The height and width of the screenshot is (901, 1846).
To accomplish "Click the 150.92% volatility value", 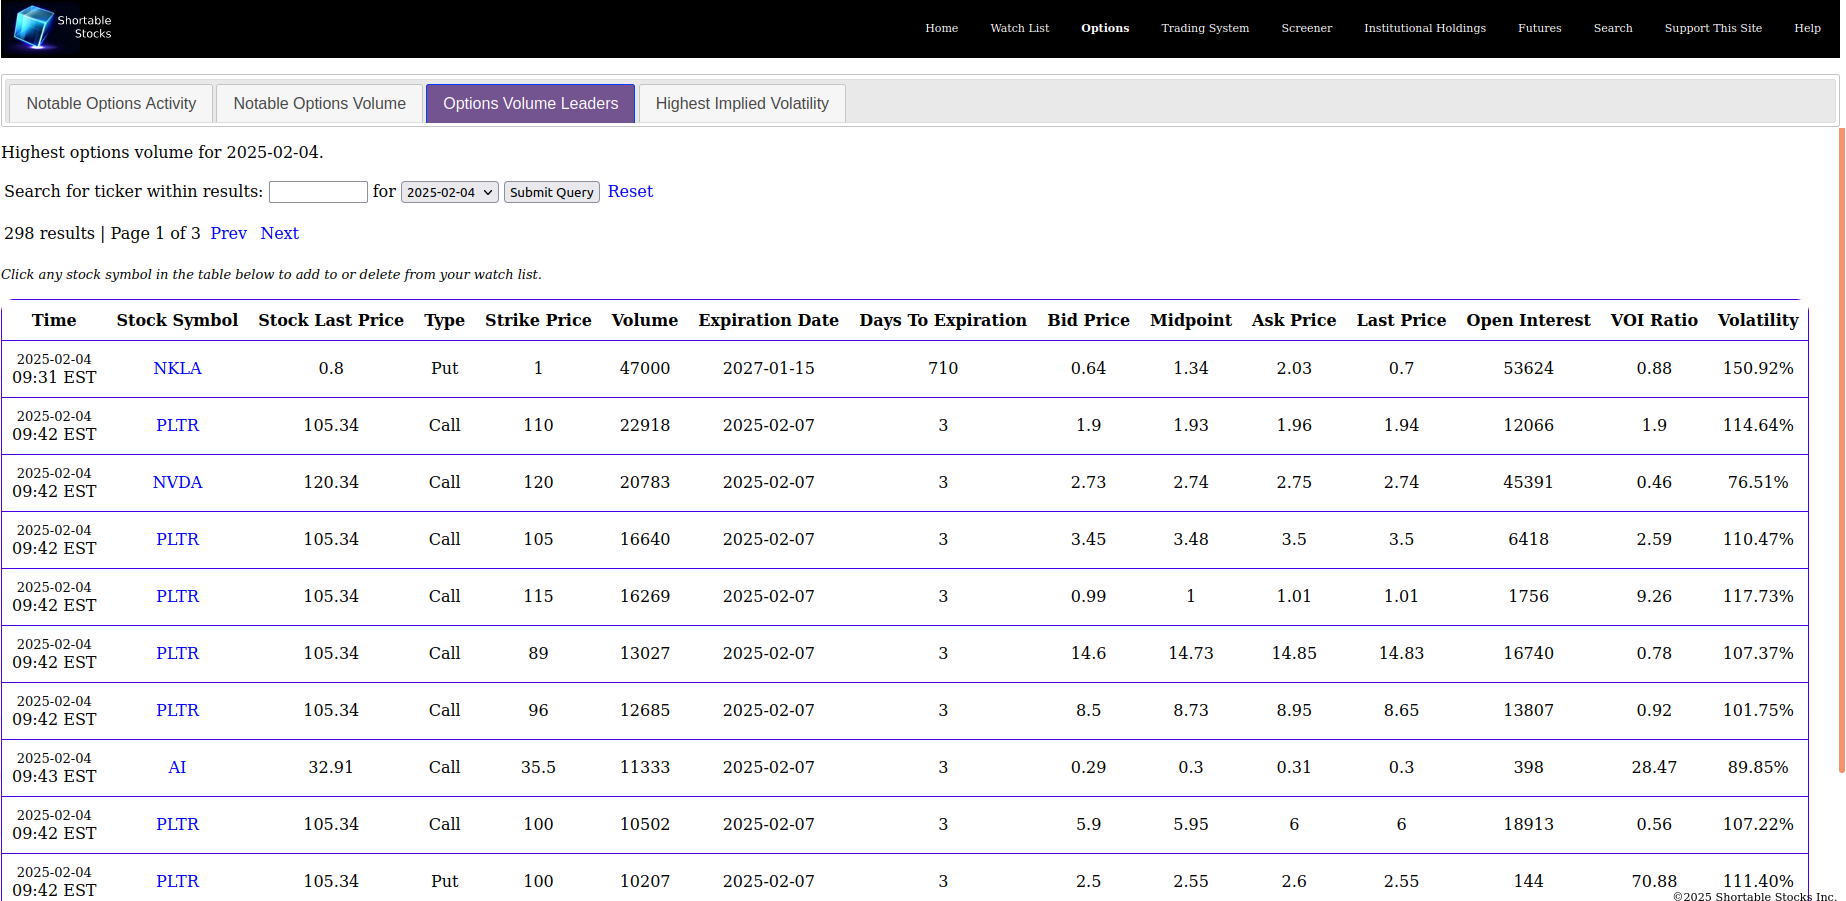I will click(1758, 368).
